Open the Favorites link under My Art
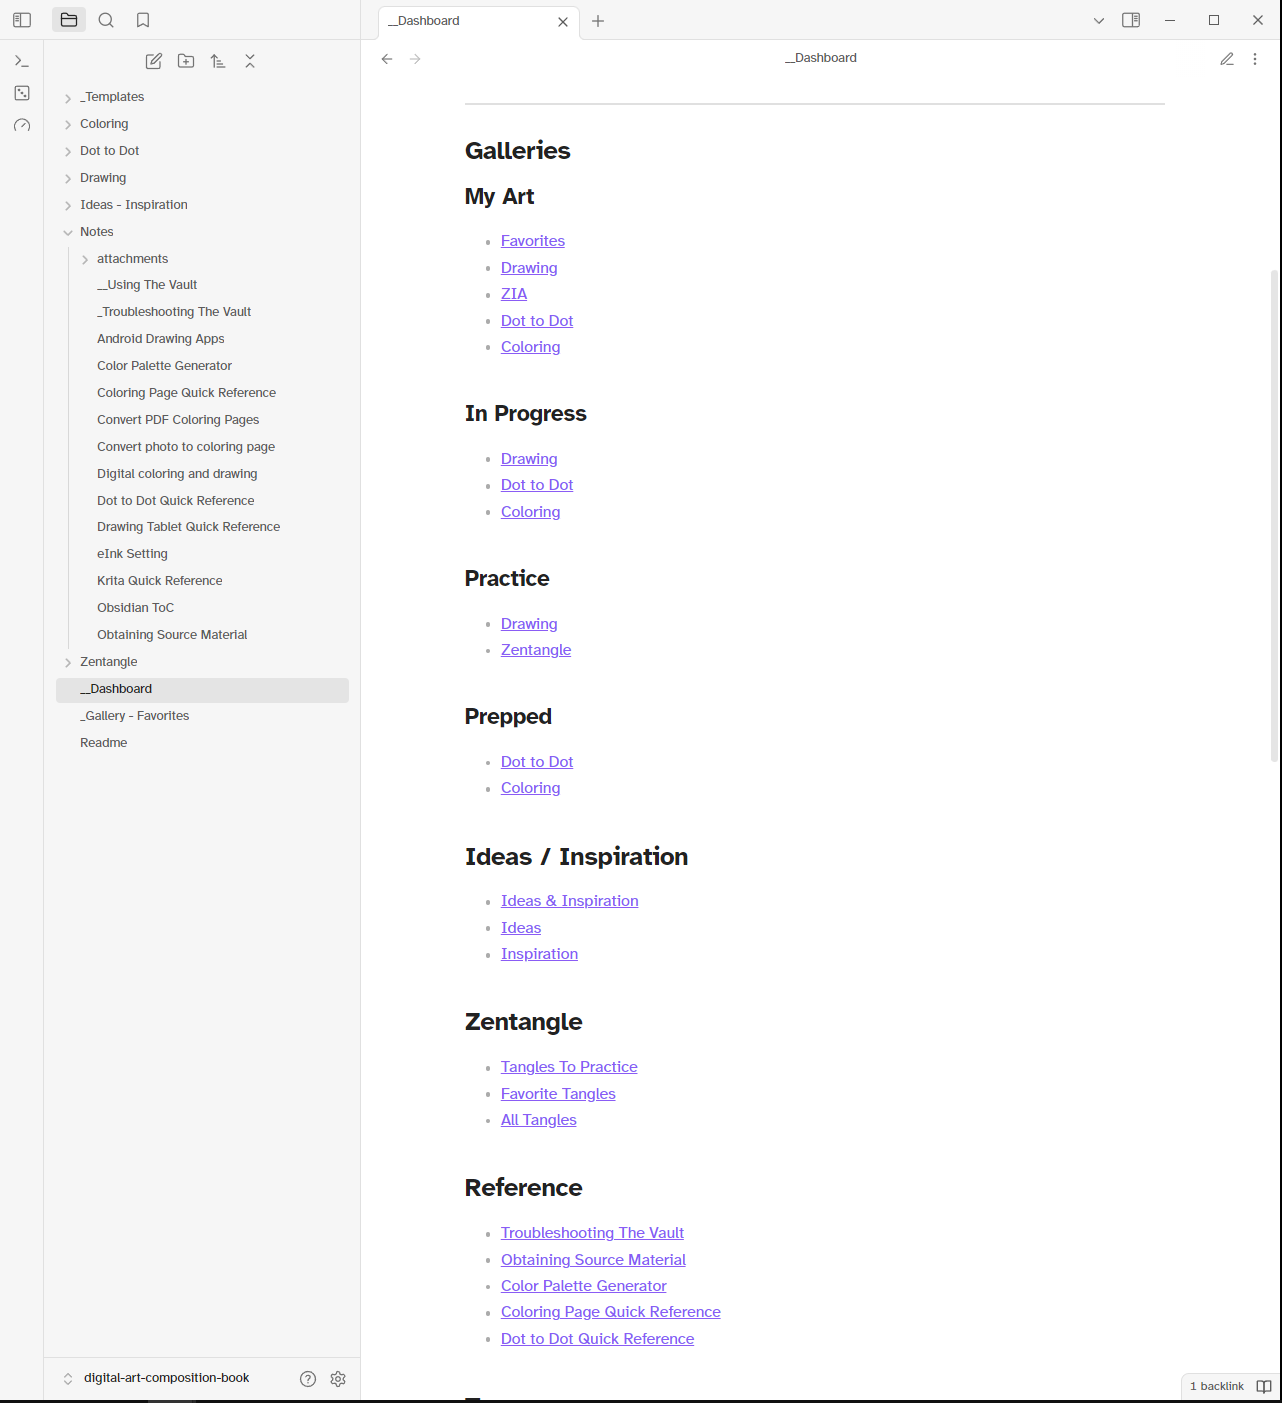Image resolution: width=1282 pixels, height=1403 pixels. 532,240
